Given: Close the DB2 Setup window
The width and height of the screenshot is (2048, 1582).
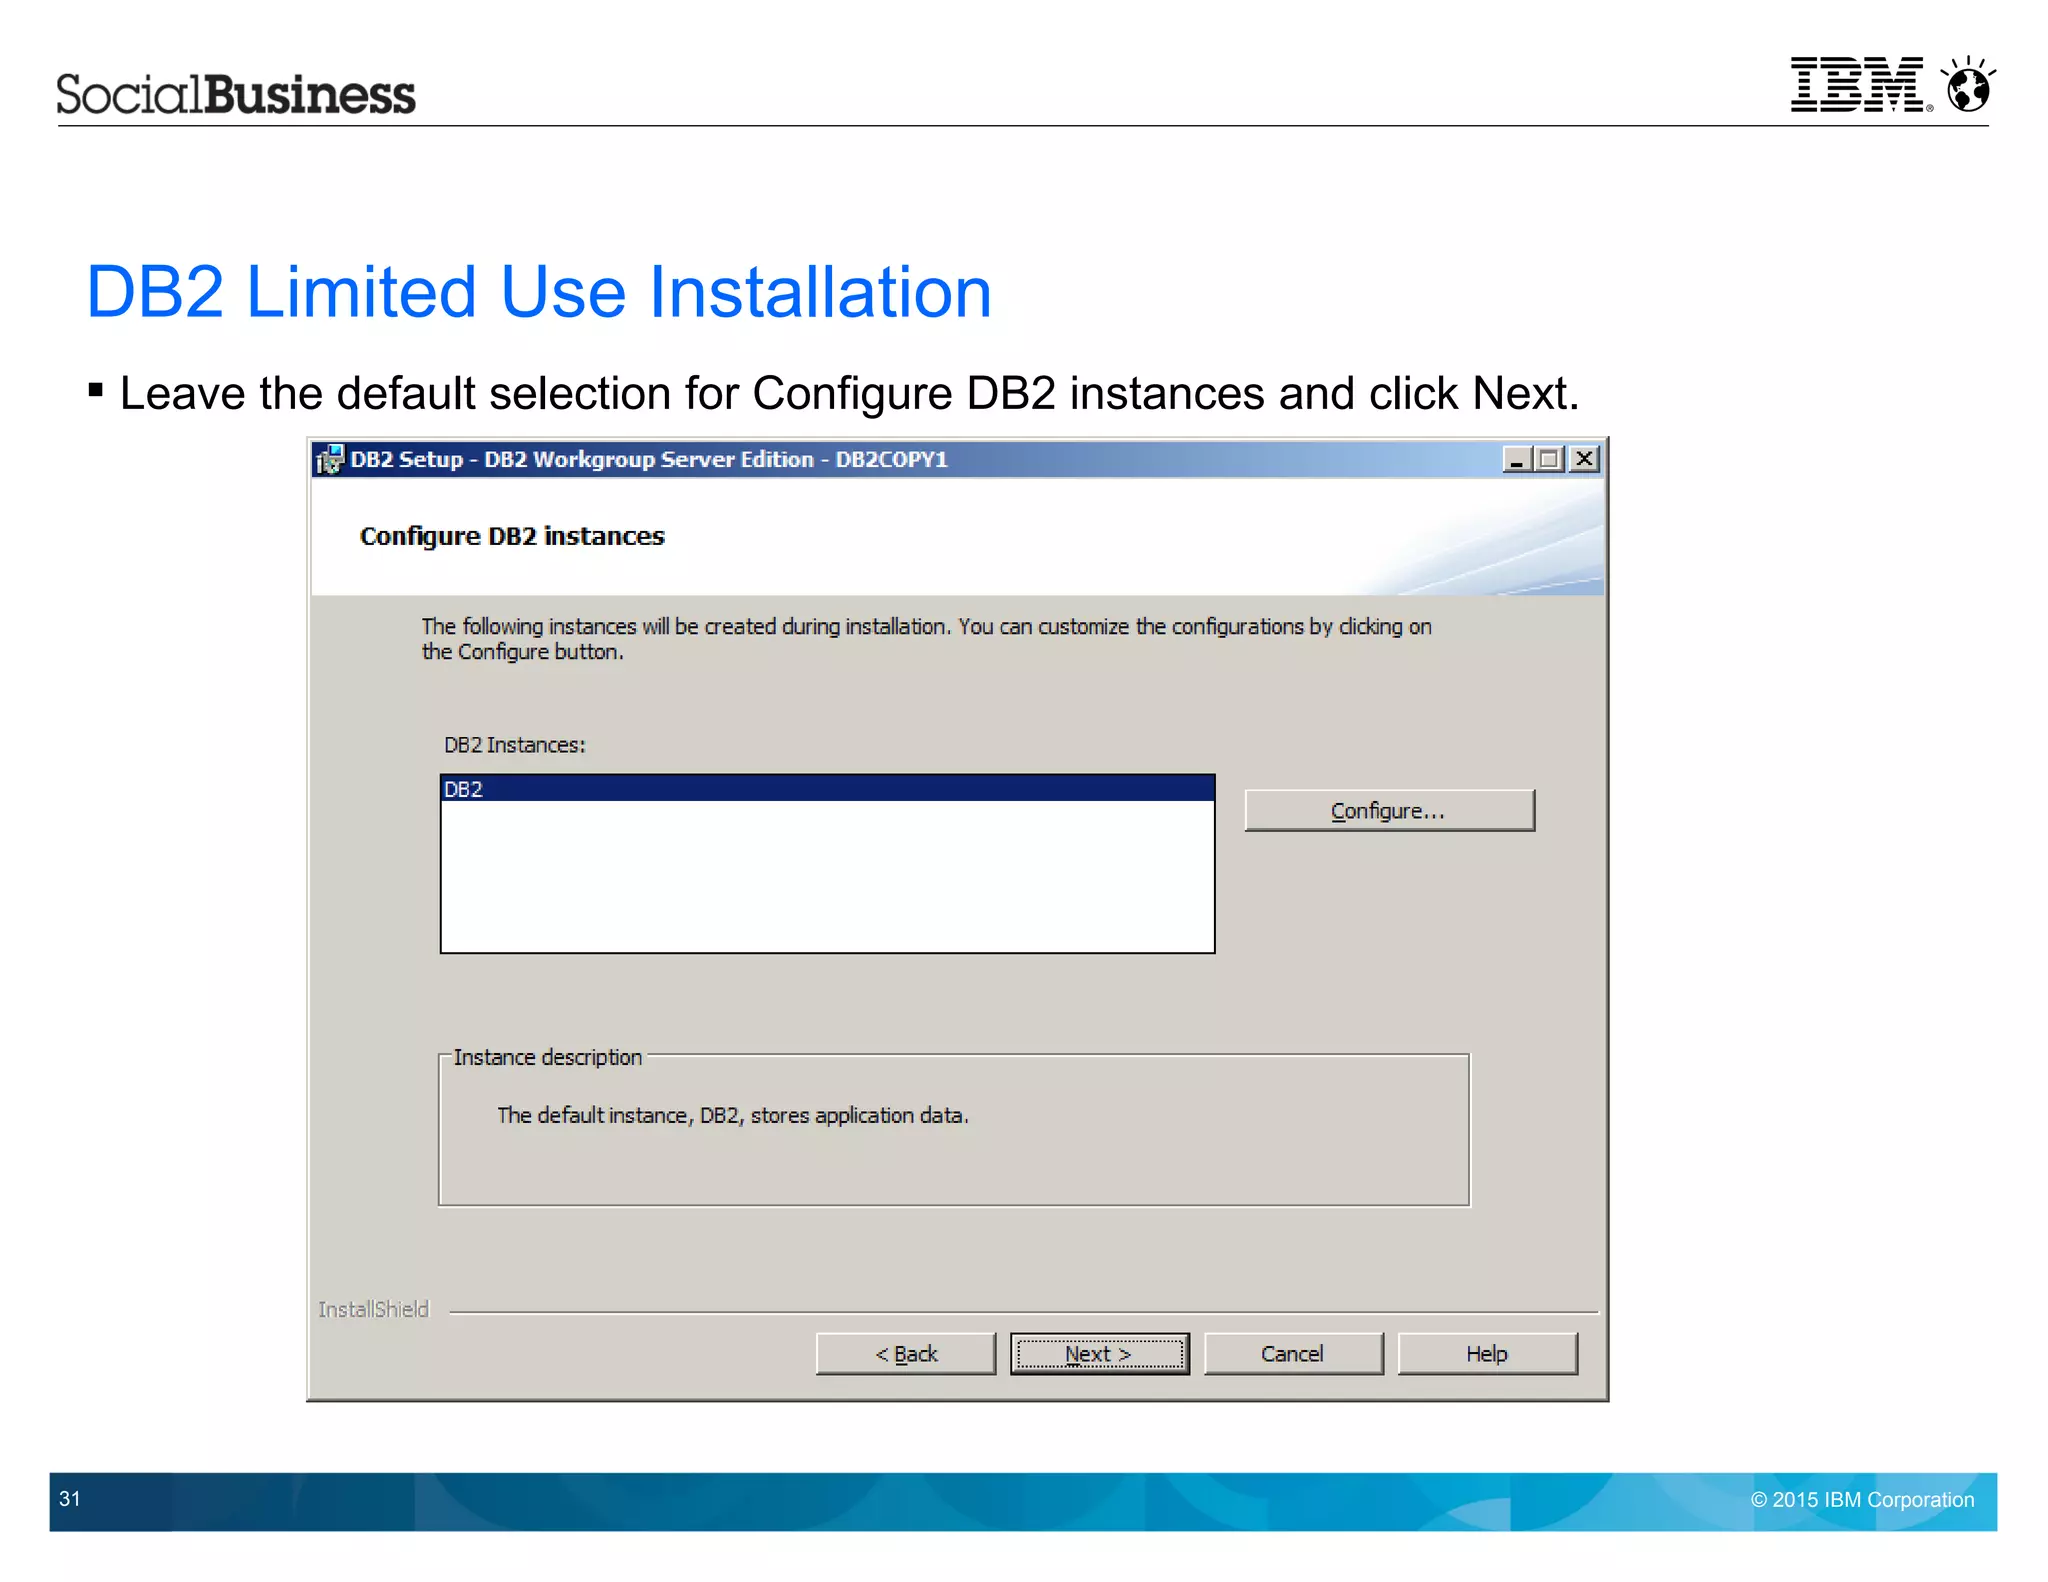Looking at the screenshot, I should pyautogui.click(x=1584, y=460).
